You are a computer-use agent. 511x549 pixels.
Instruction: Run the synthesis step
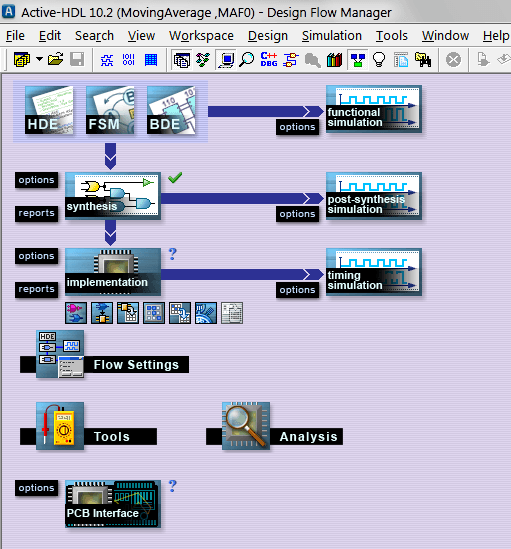click(x=113, y=196)
